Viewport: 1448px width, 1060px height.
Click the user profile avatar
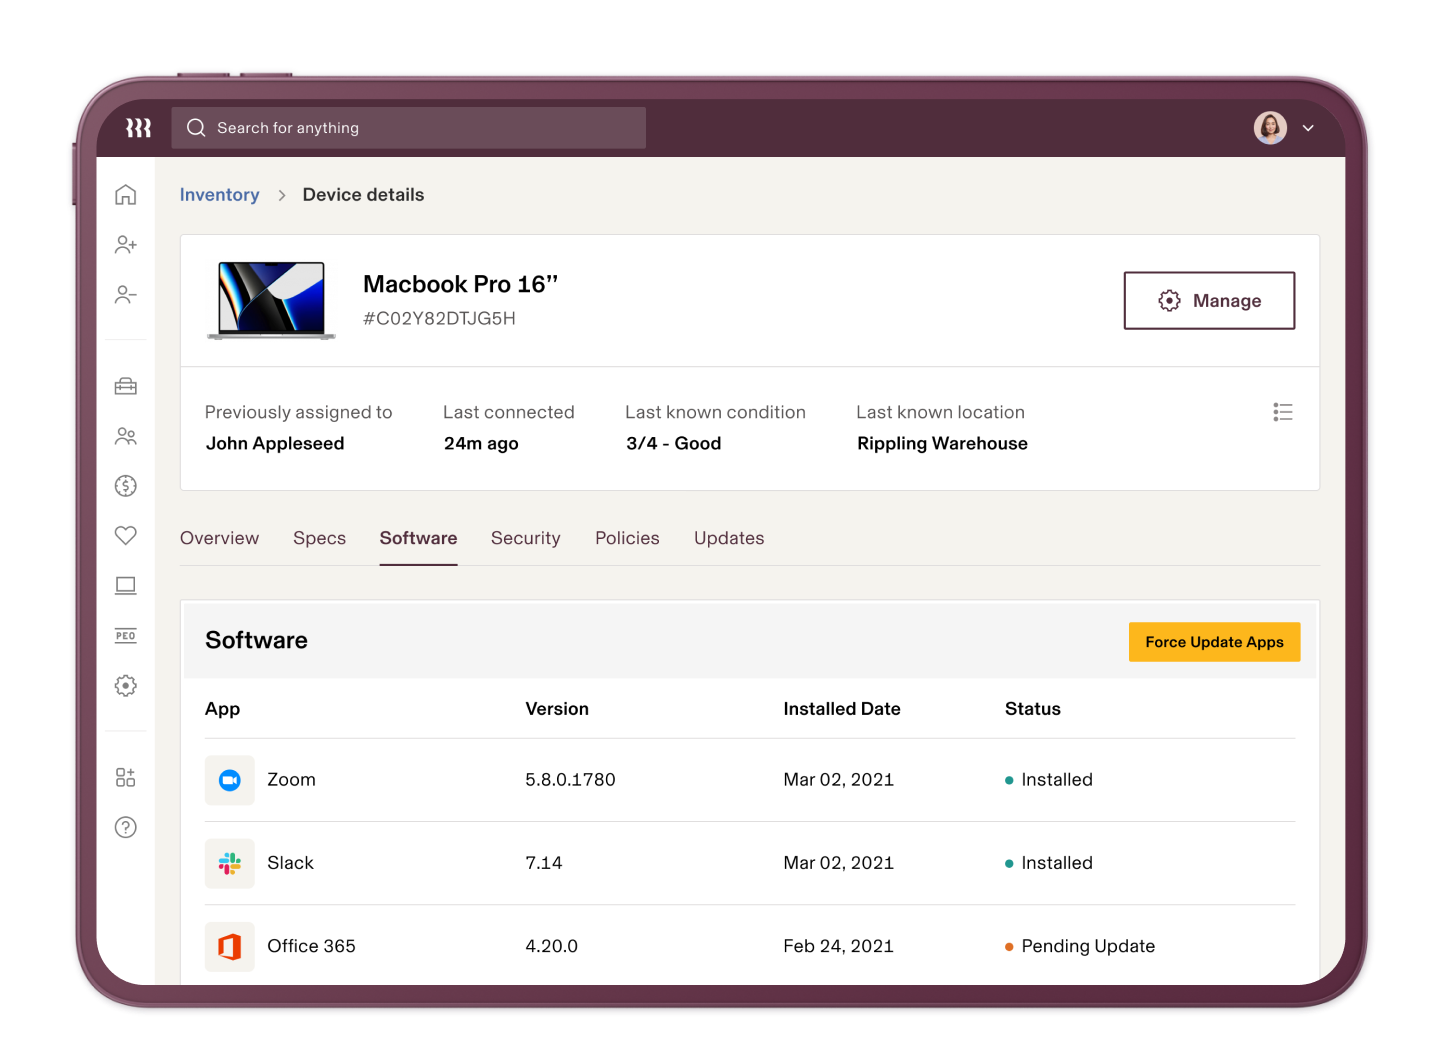[1270, 128]
